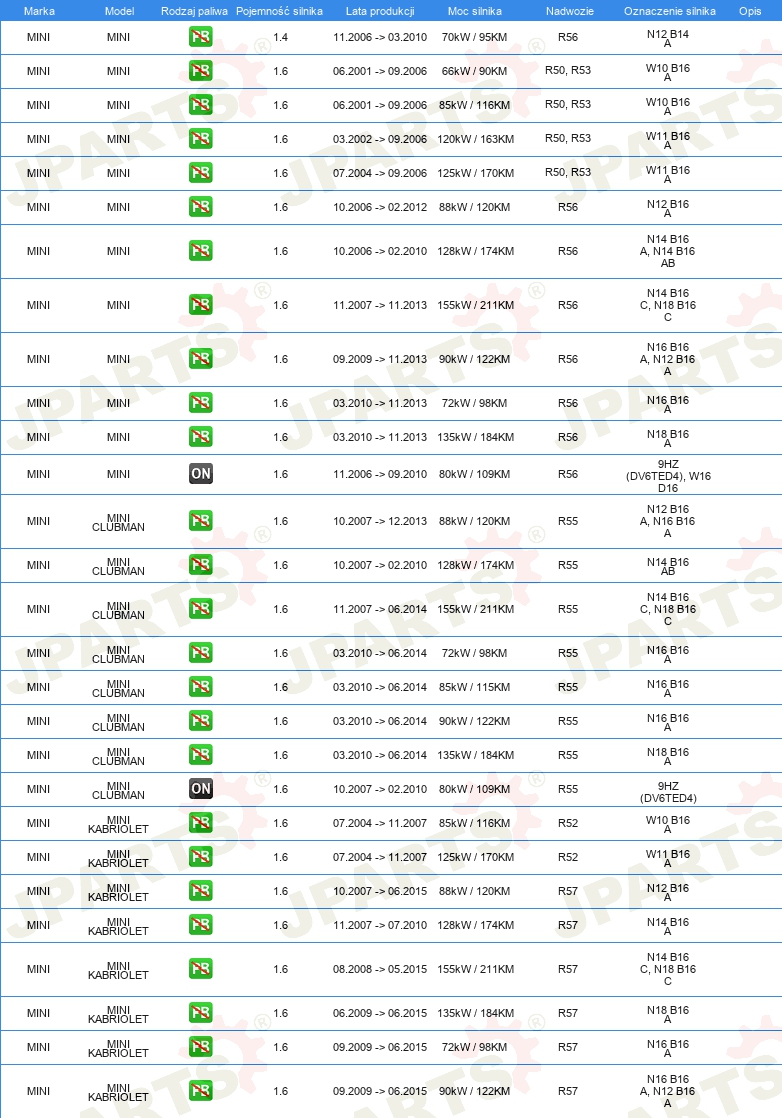Click the petrol icon in the MINI 66kW / 90KM row
Viewport: 782px width, 1118px height.
[200, 71]
